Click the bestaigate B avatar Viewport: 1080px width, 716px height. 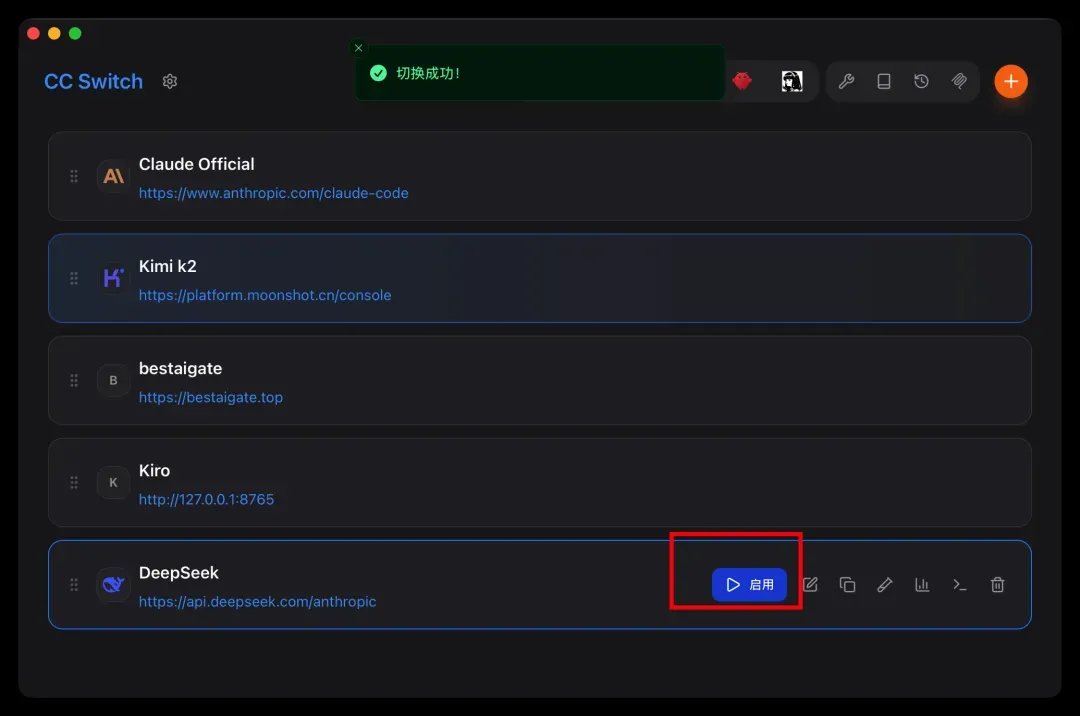[x=113, y=380]
